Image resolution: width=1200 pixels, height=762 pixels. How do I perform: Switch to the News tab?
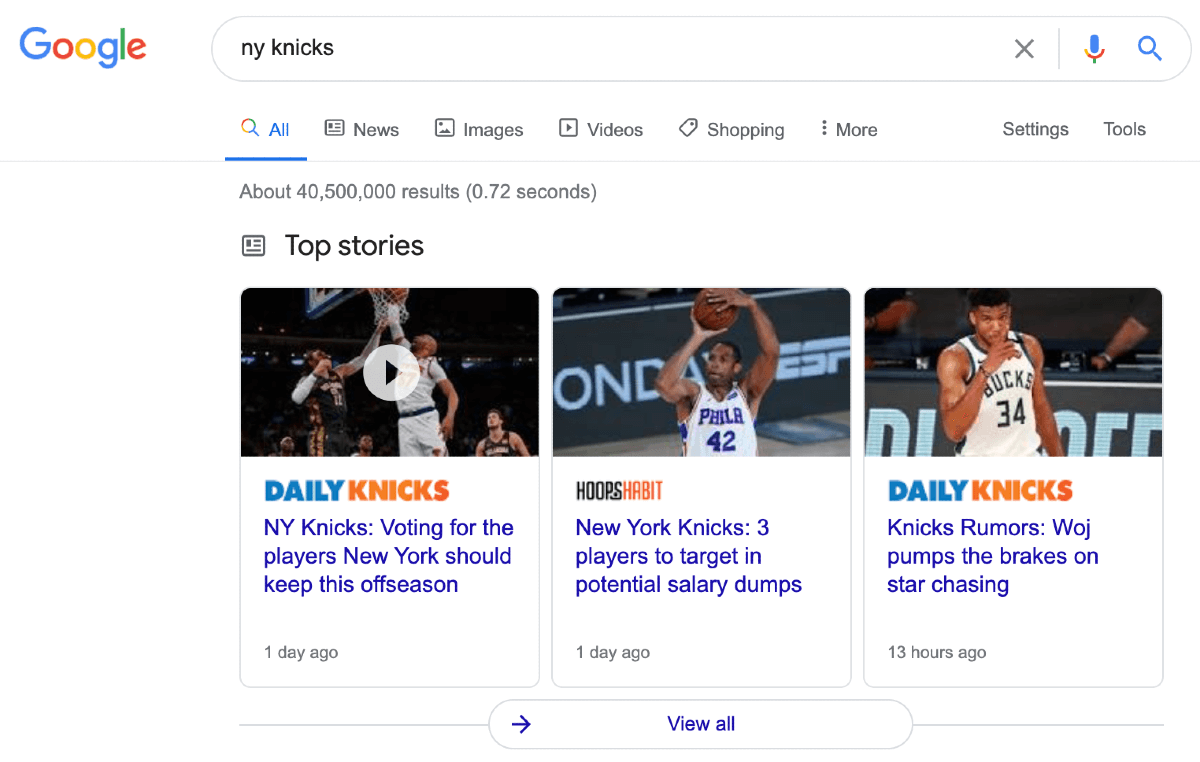(x=362, y=129)
